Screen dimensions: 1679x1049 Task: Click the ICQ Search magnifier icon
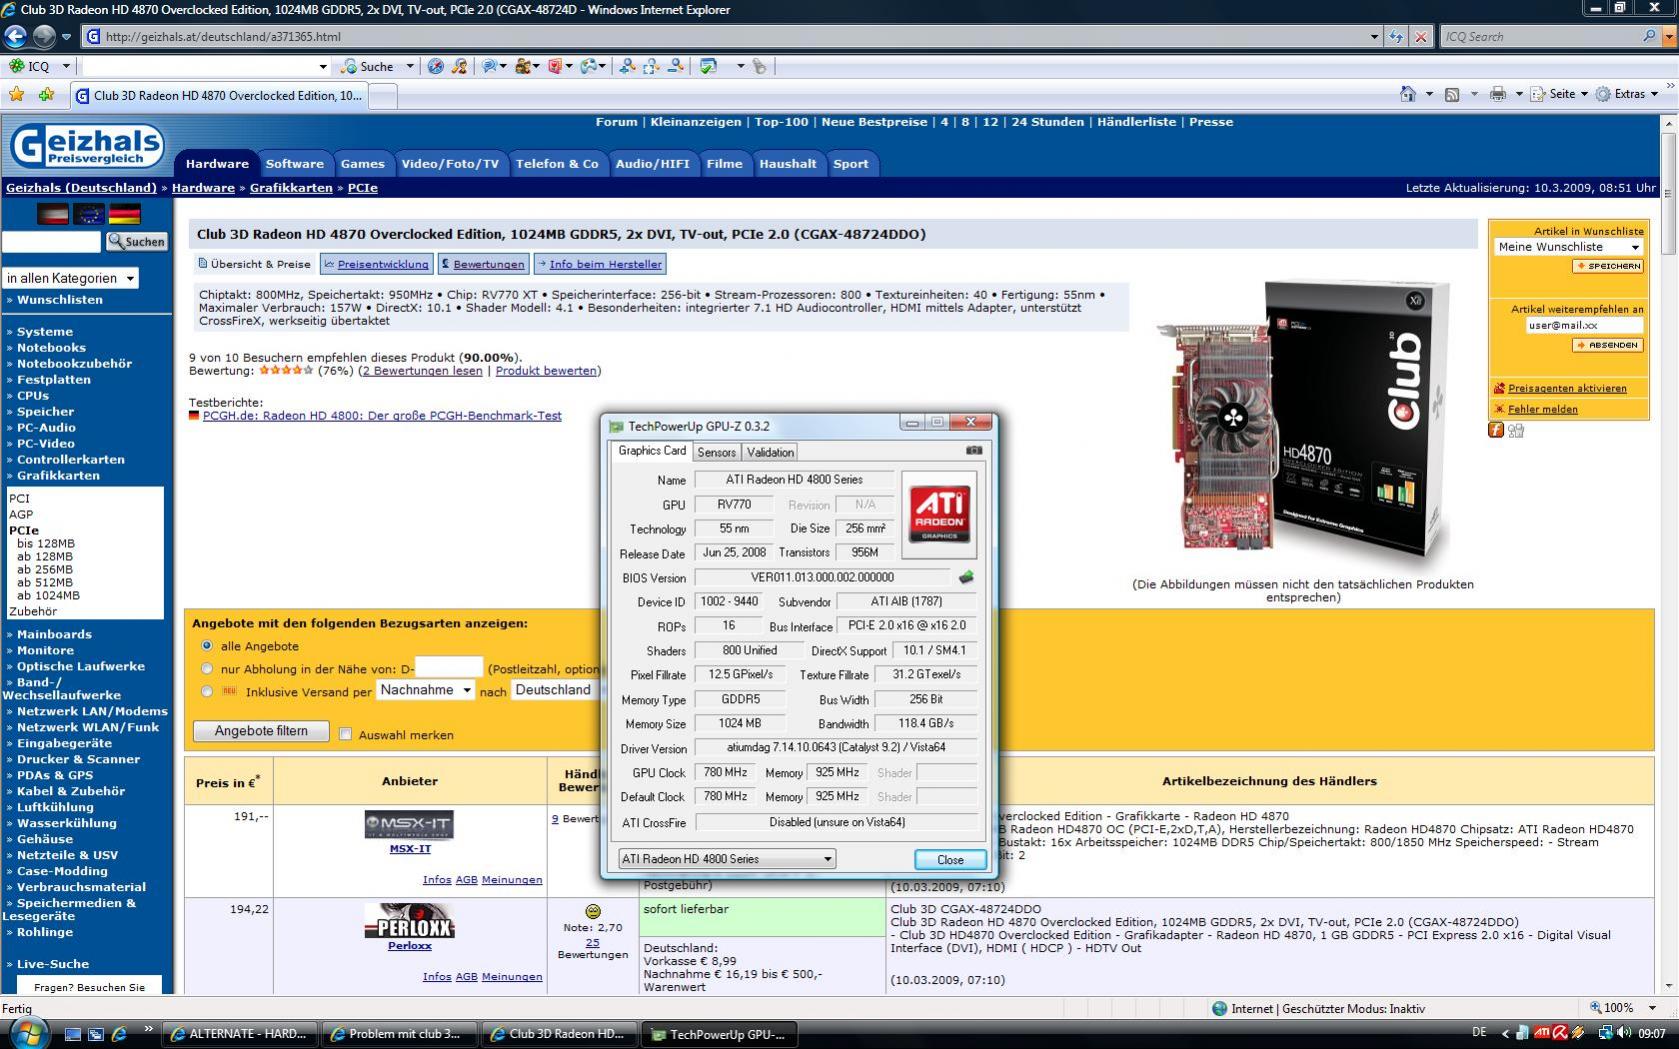(1649, 37)
